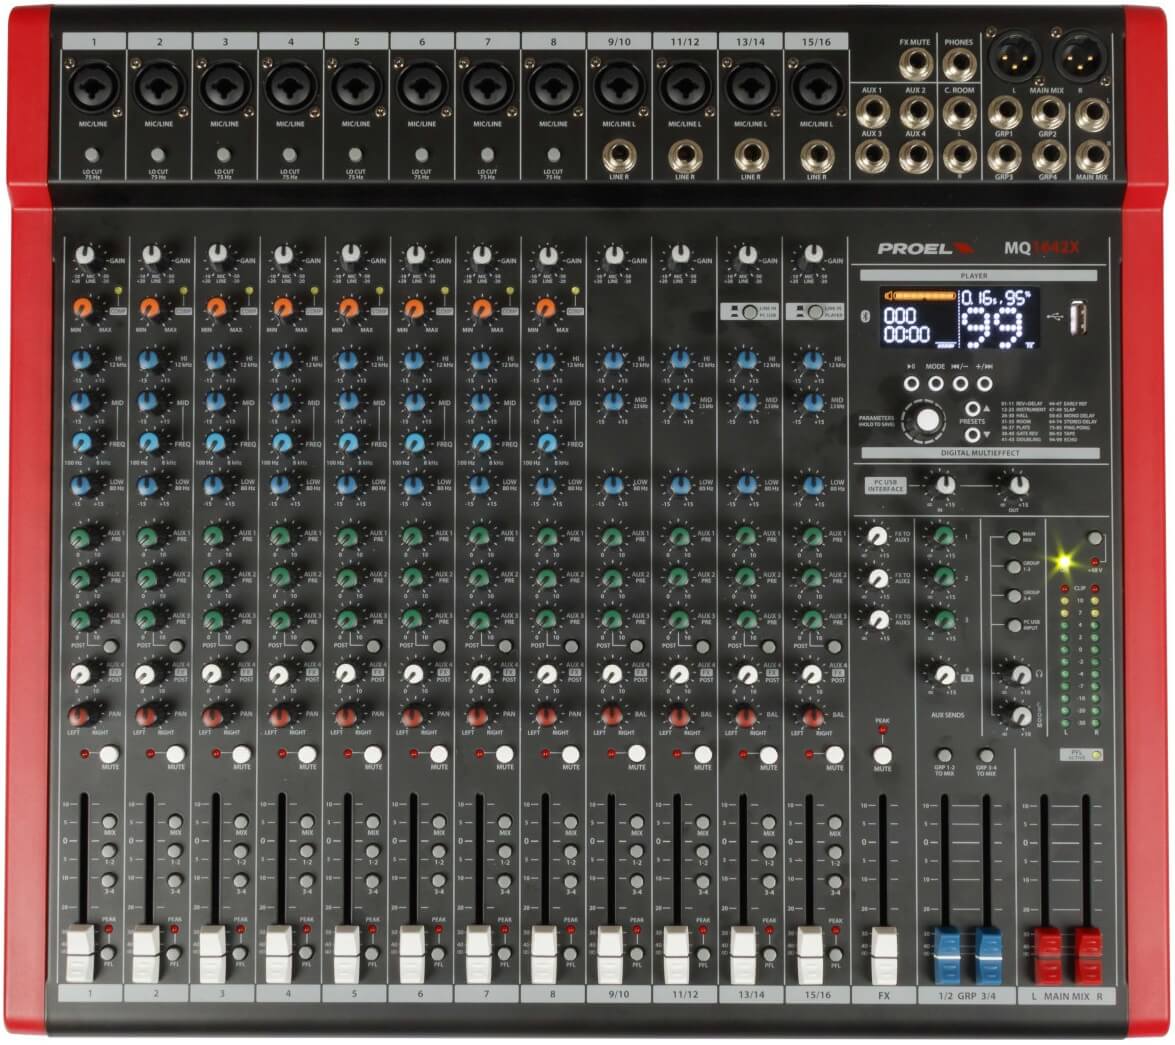Click channel 2 red PAN knob
The height and width of the screenshot is (1045, 1175).
(x=148, y=715)
